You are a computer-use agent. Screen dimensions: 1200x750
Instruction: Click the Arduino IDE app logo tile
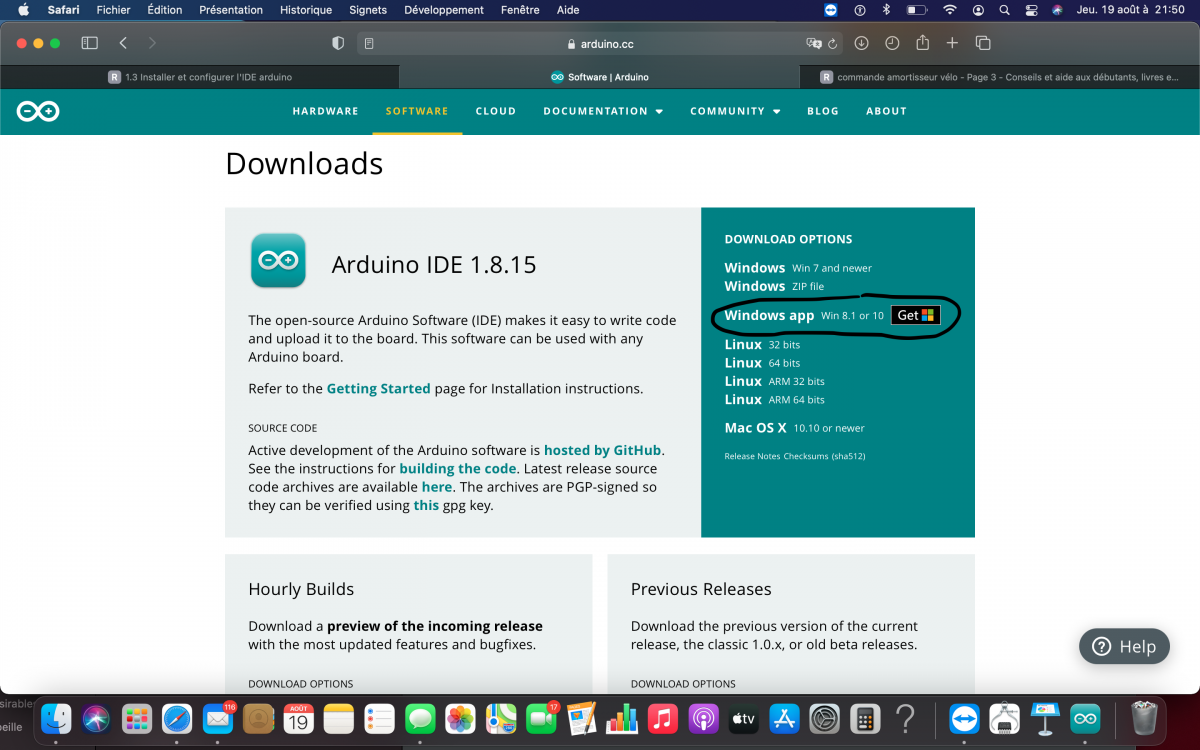pyautogui.click(x=278, y=260)
